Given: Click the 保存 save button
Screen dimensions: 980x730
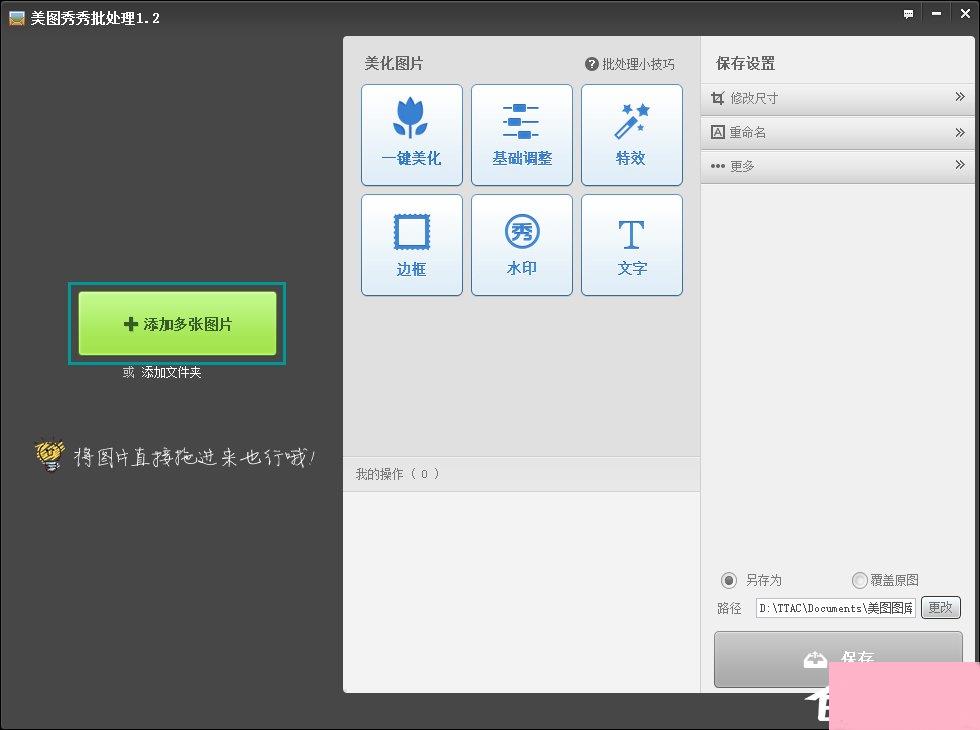Looking at the screenshot, I should pyautogui.click(x=838, y=659).
